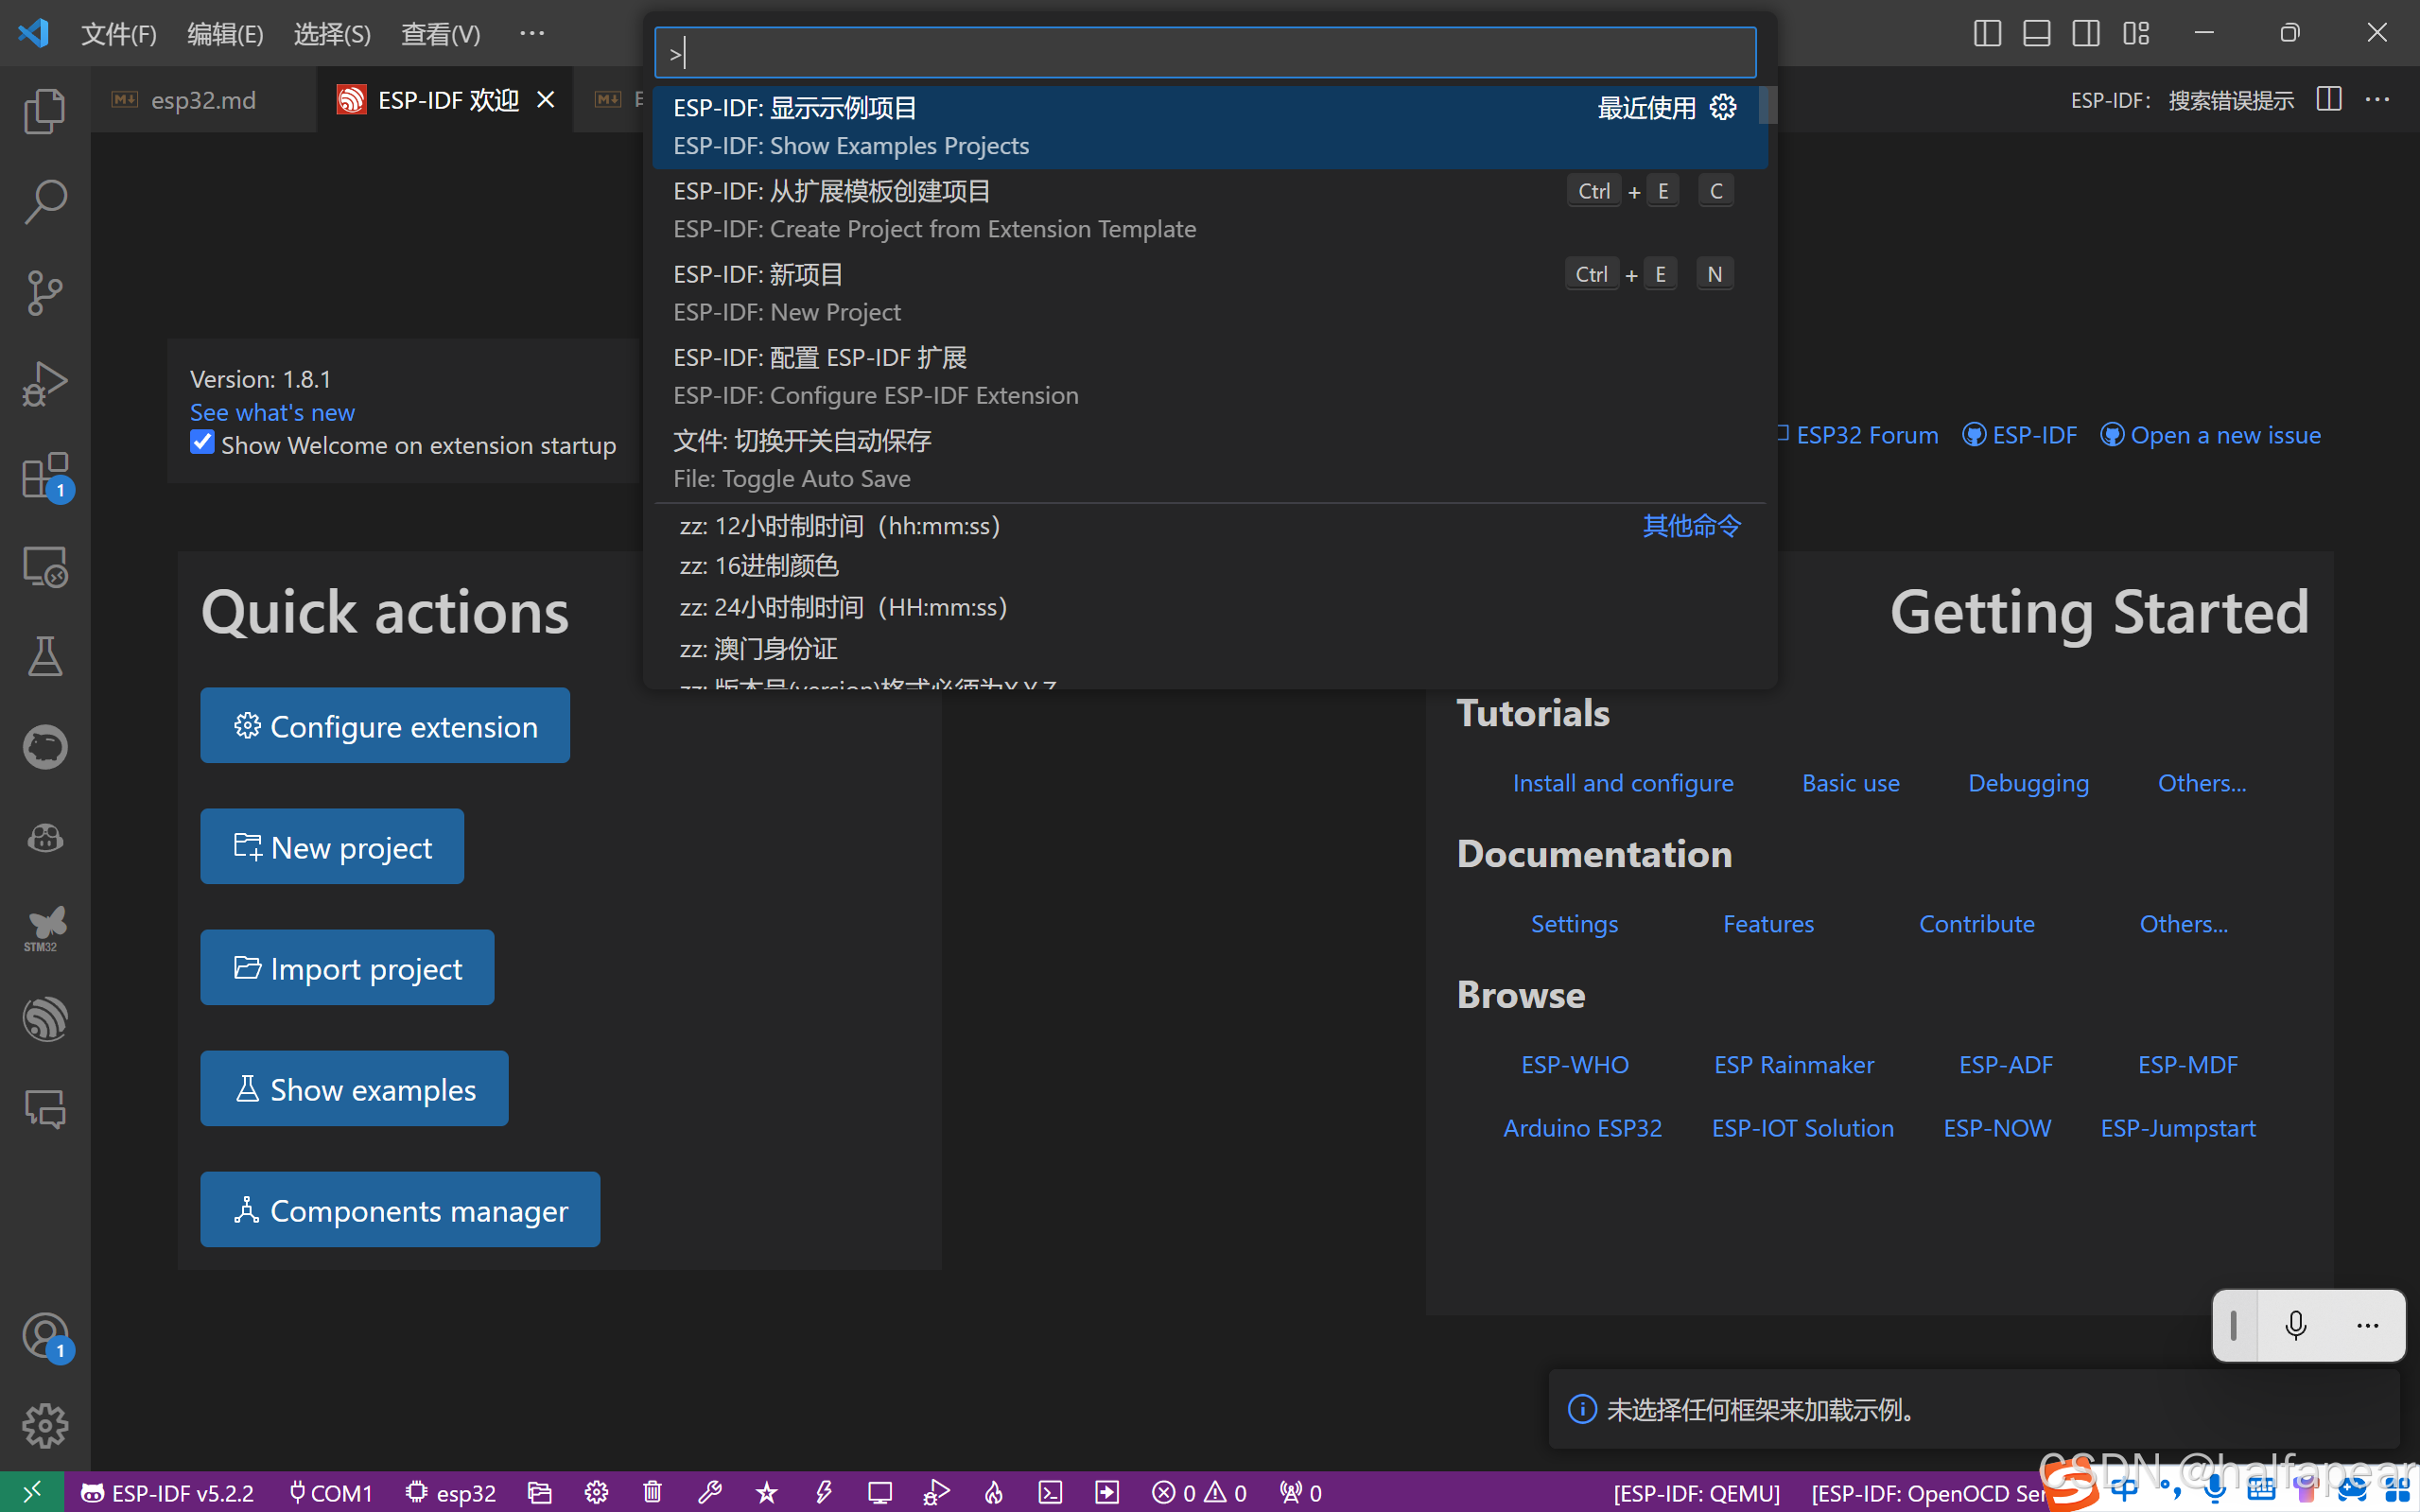The width and height of the screenshot is (2420, 1512).
Task: Switch to the esp32.md tab
Action: 202,100
